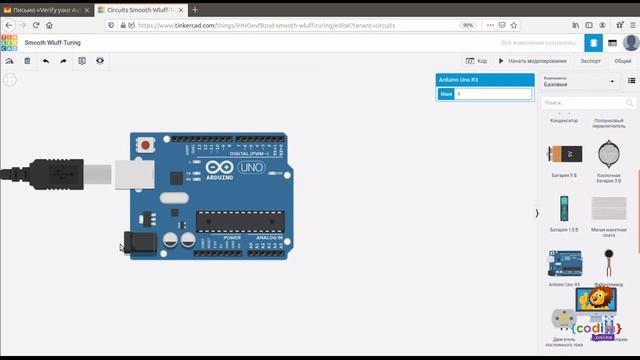Open the notes annotation tool
Viewport: 640px width, 360px height.
coord(82,61)
